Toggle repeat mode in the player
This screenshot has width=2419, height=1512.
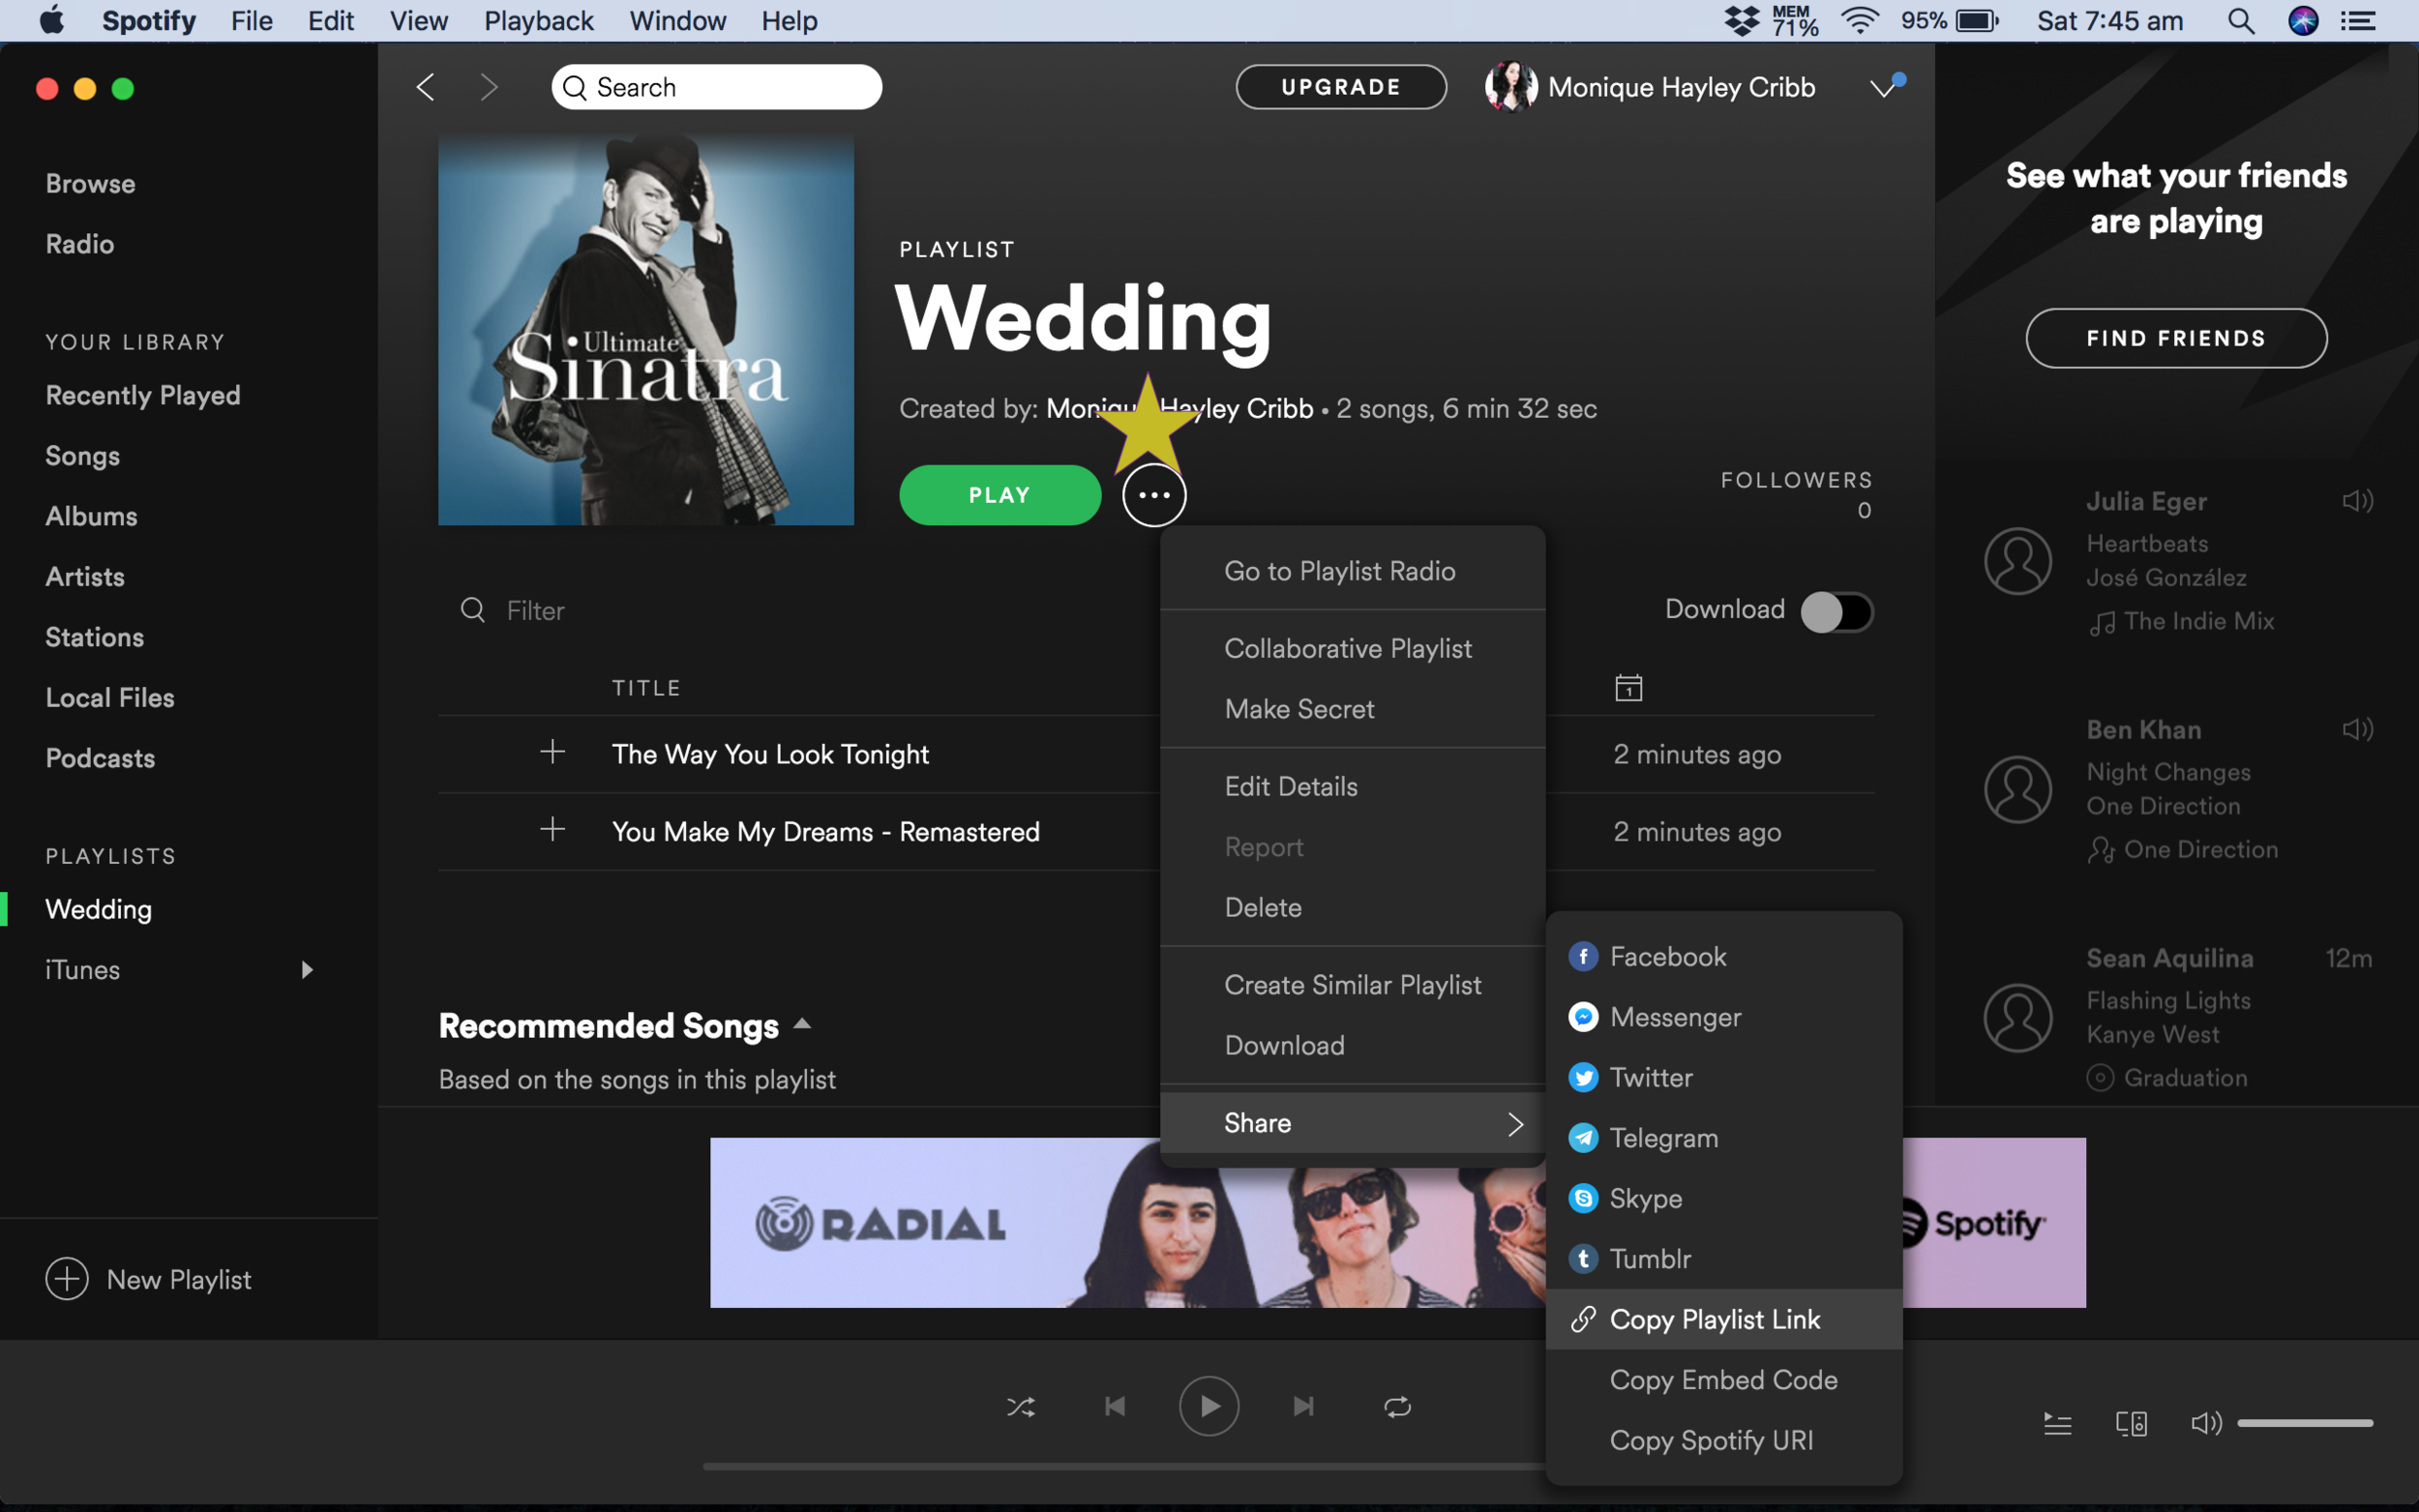click(1397, 1407)
